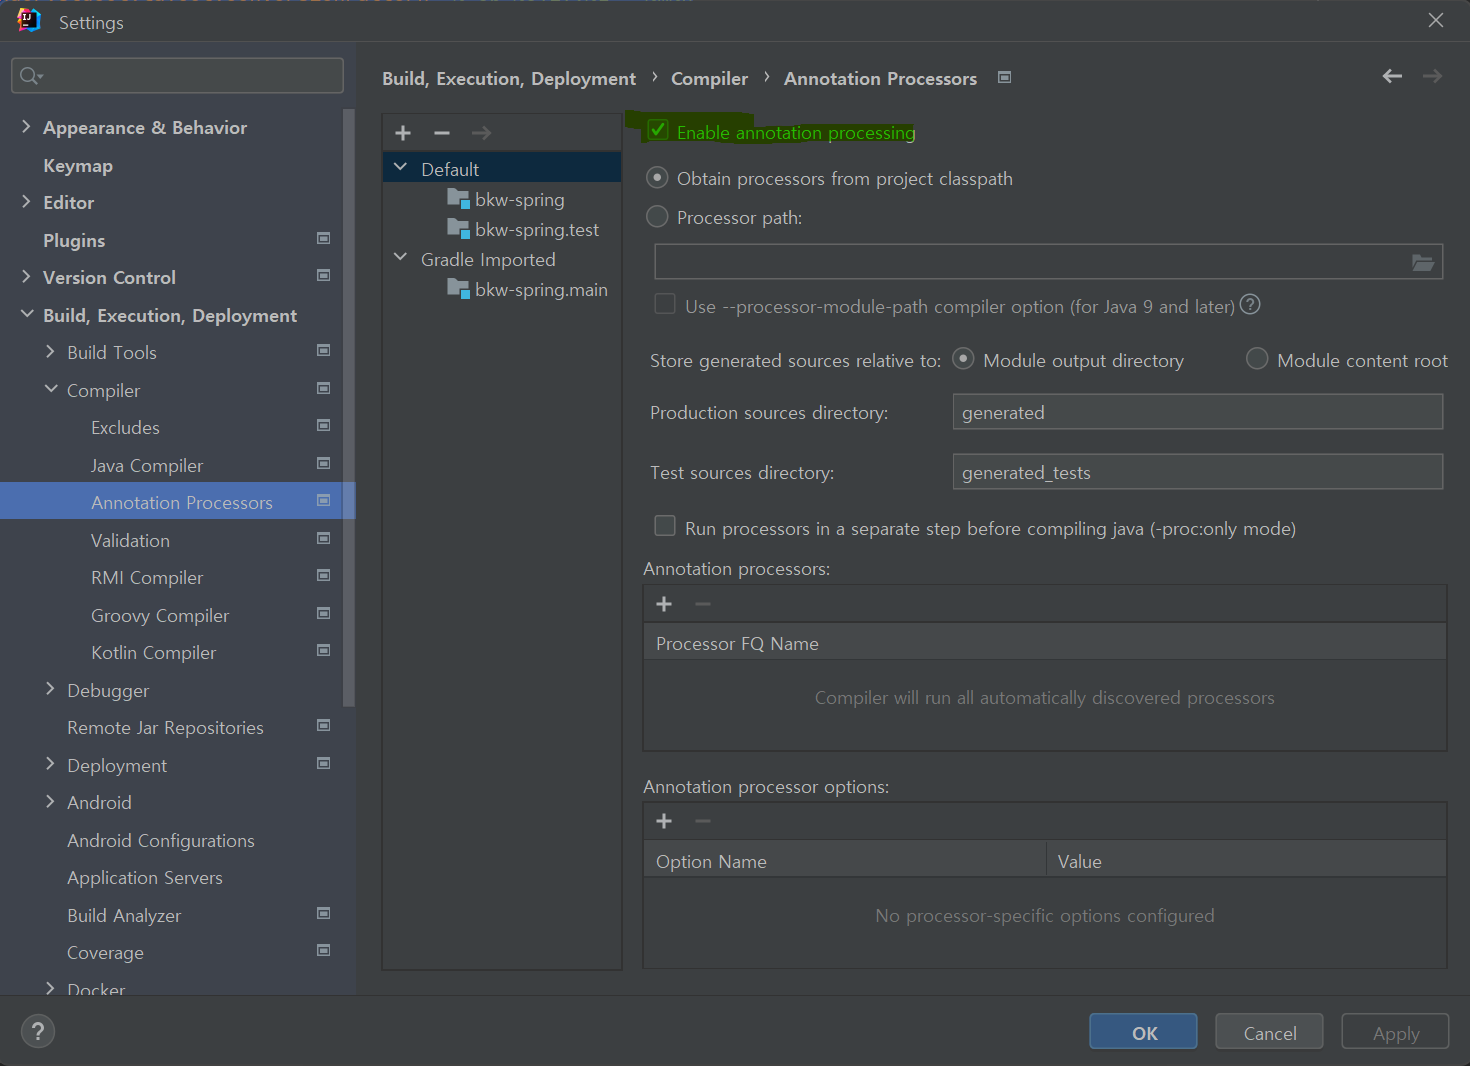The width and height of the screenshot is (1470, 1066).
Task: Click the Option Name column header
Action: (845, 860)
